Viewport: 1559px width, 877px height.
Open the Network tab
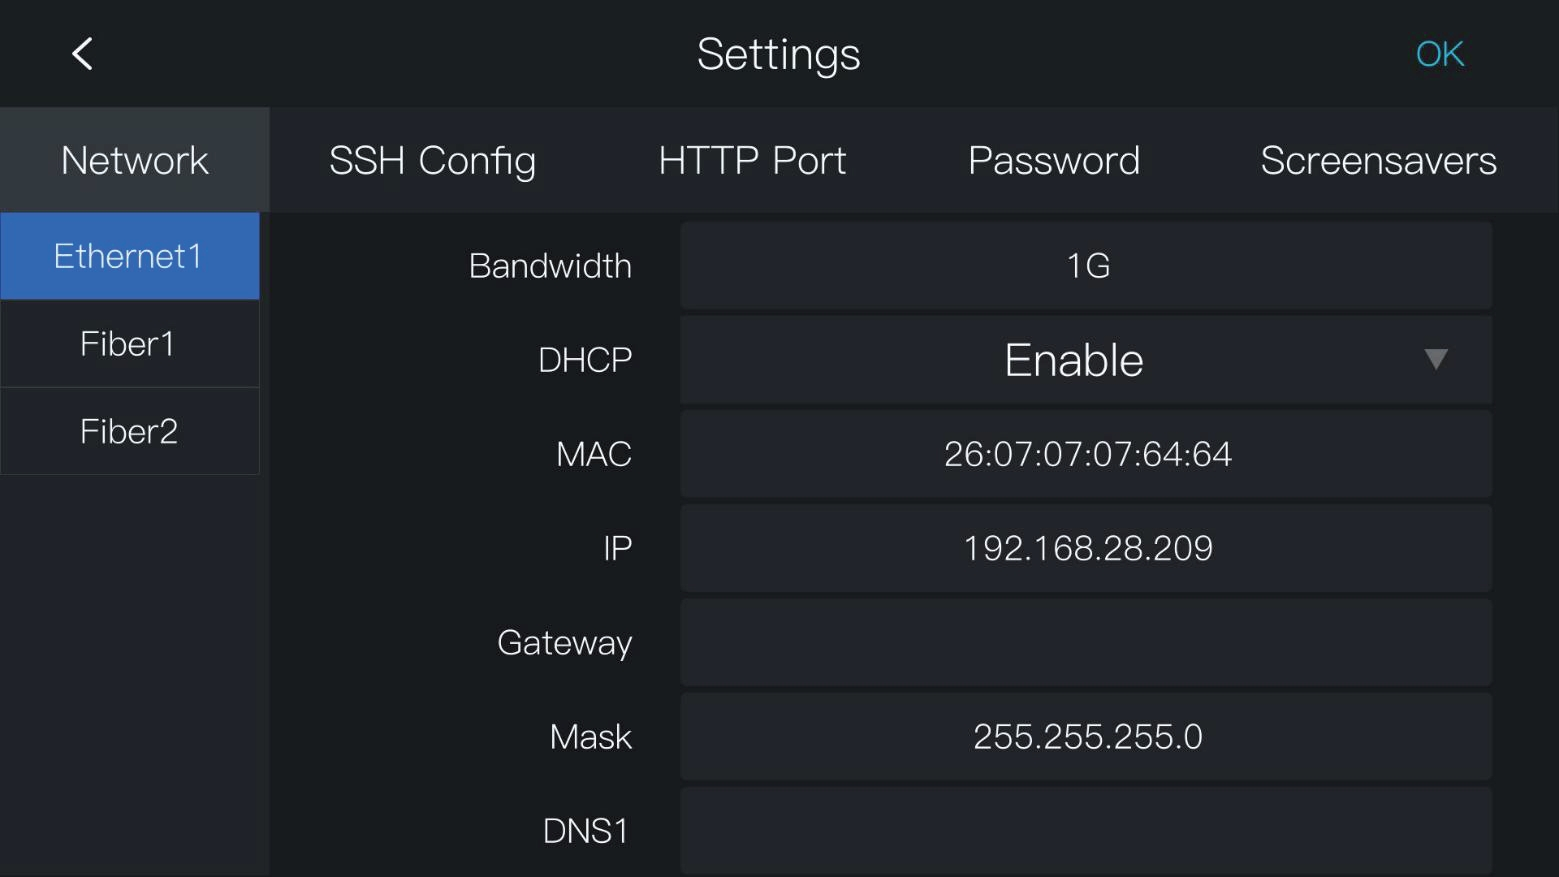tap(135, 160)
